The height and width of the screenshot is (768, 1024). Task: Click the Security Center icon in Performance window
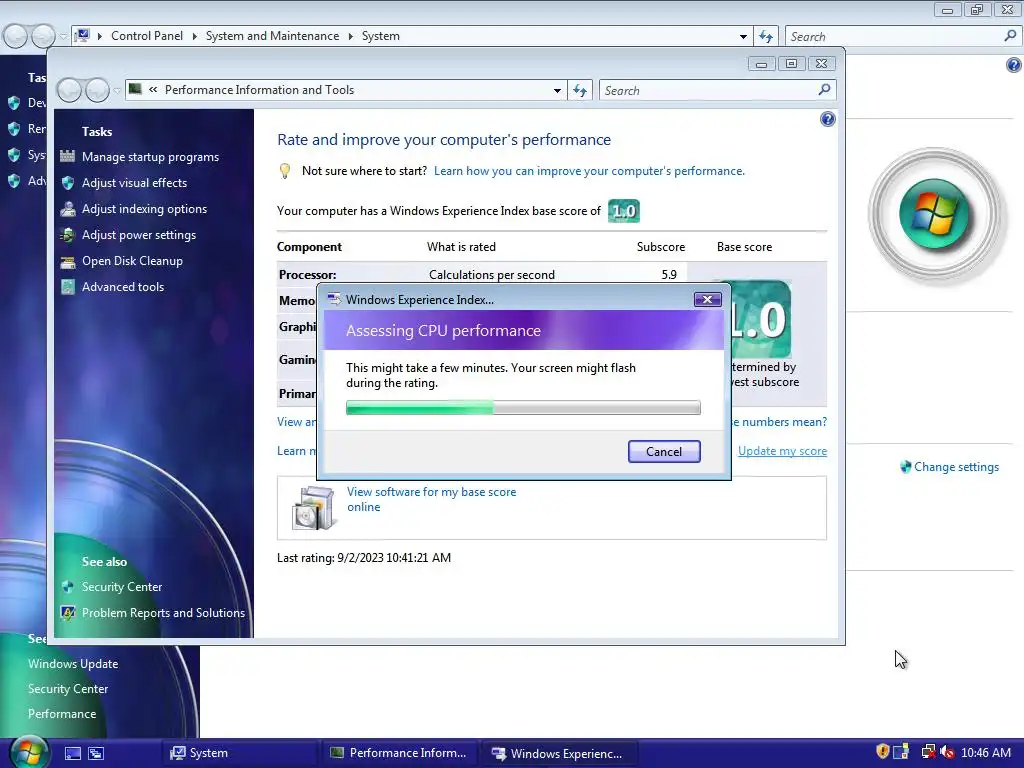(67, 586)
